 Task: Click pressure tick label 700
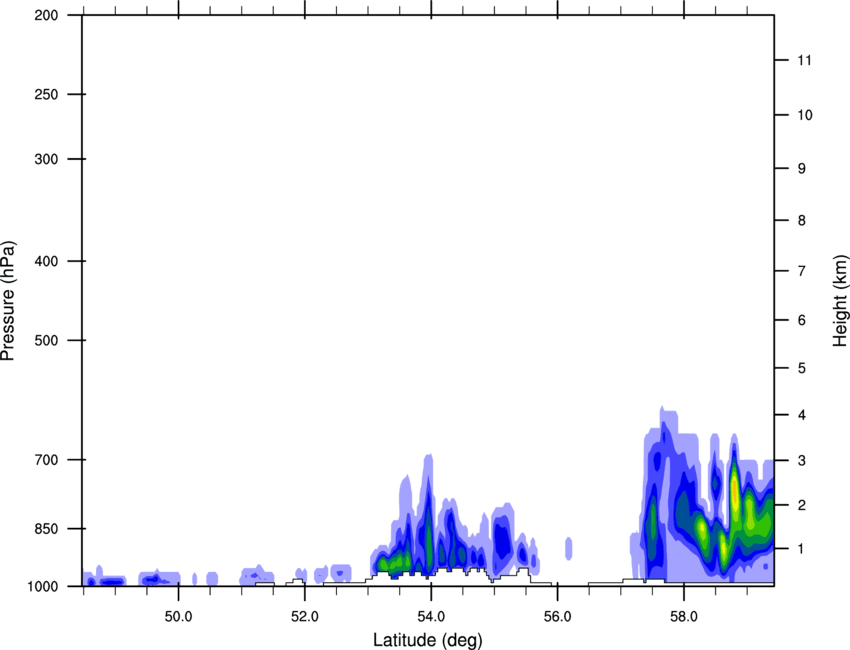point(46,460)
